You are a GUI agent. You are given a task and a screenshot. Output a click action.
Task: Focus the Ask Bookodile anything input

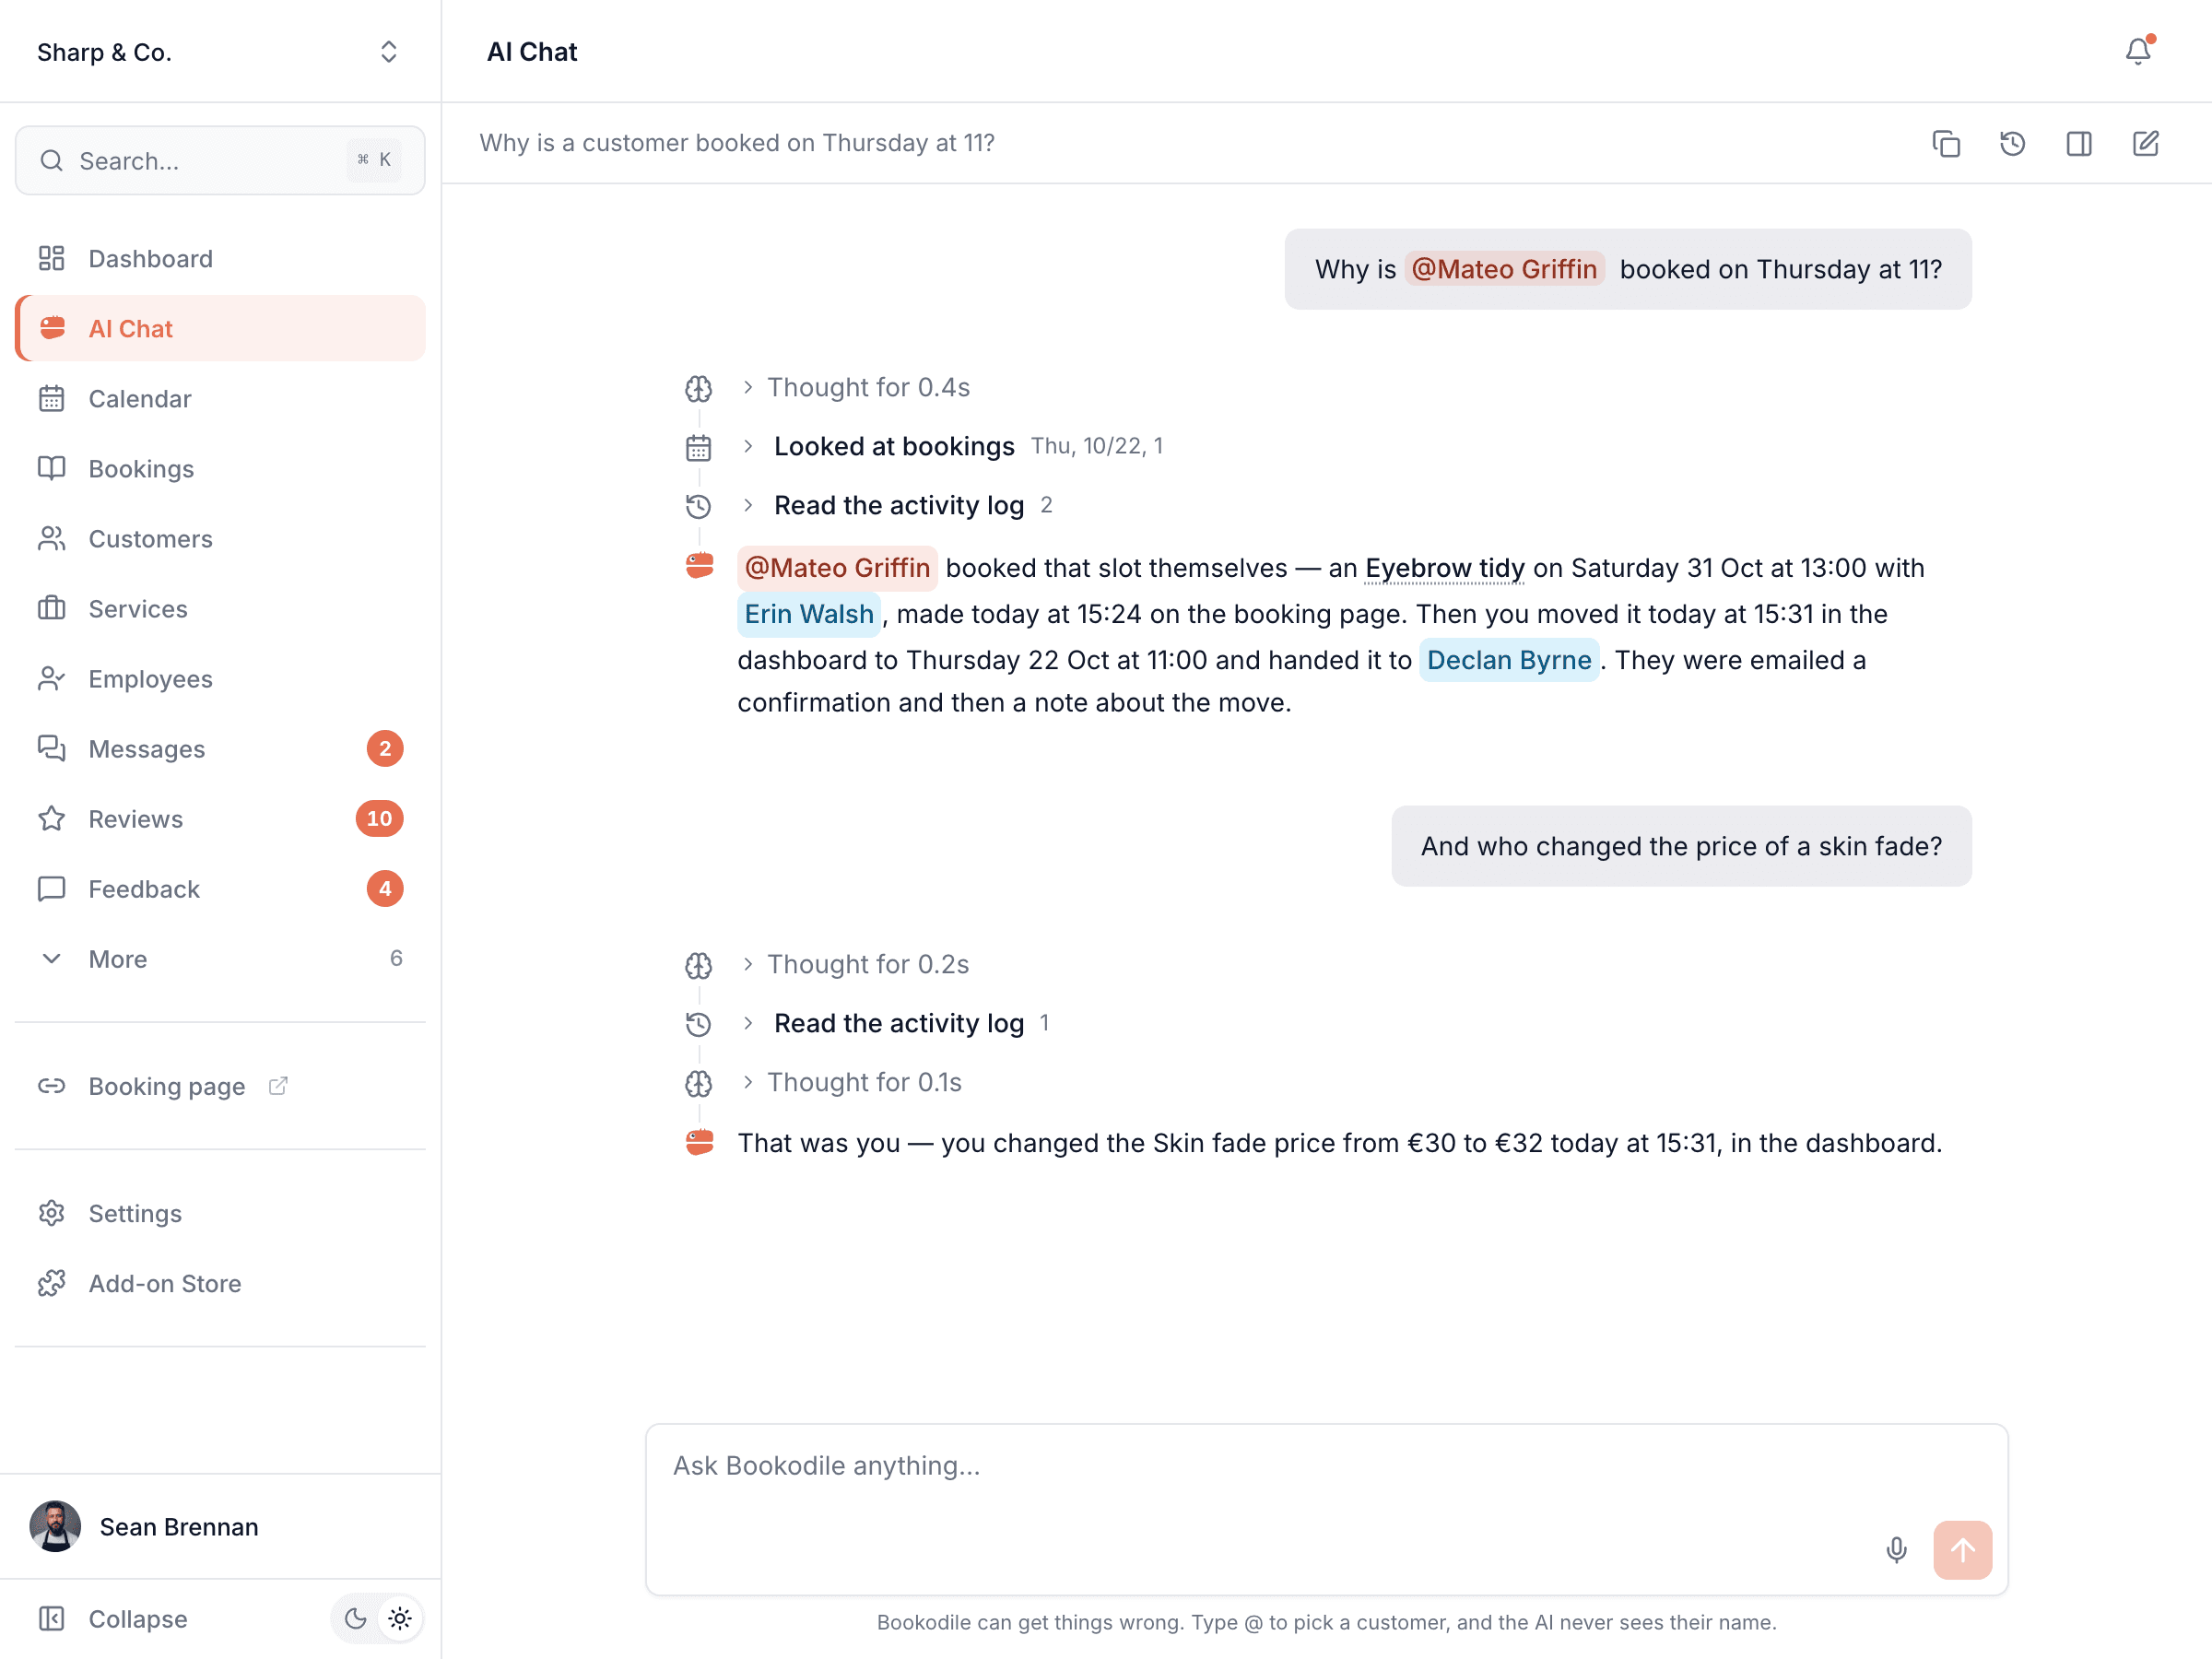click(1326, 1509)
